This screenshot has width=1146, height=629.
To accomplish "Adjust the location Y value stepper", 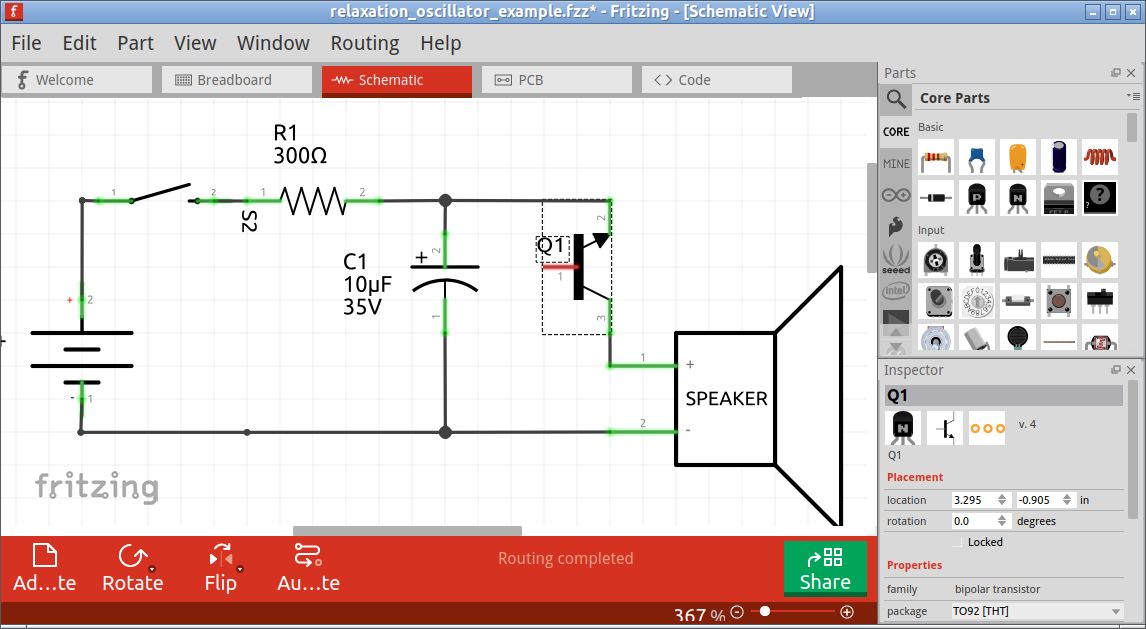I will click(1067, 500).
